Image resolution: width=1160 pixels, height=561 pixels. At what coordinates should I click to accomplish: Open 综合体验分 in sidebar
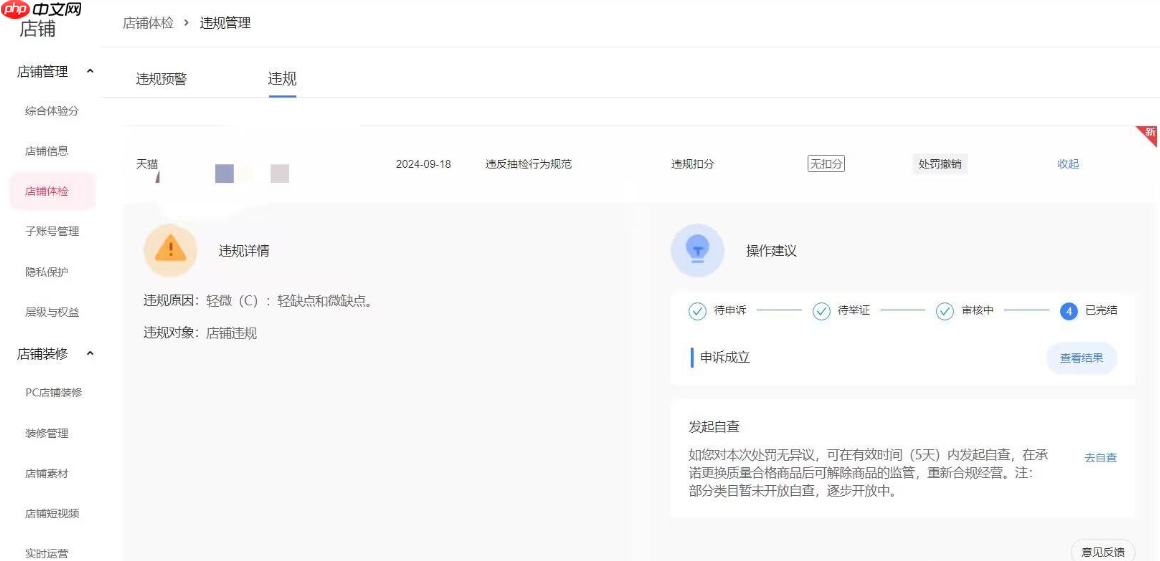[52, 111]
